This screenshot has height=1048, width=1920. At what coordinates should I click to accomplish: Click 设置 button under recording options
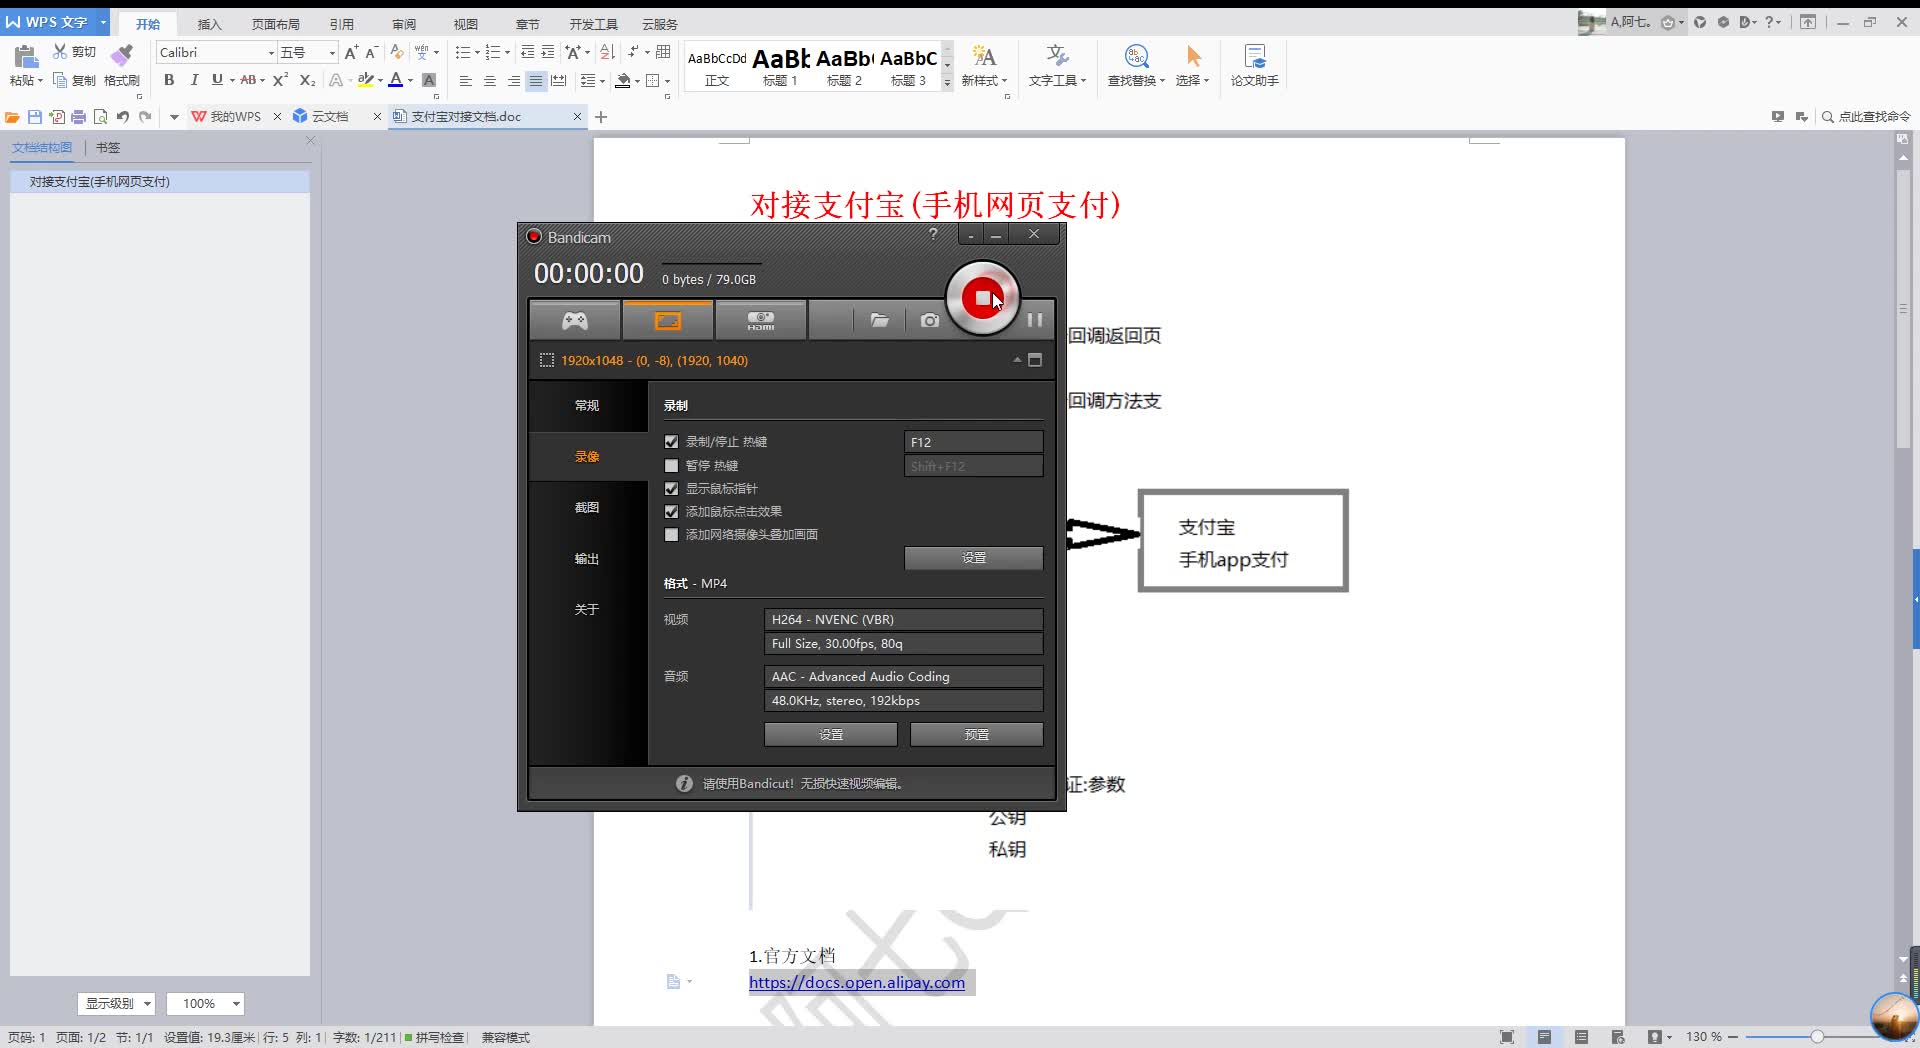click(974, 558)
